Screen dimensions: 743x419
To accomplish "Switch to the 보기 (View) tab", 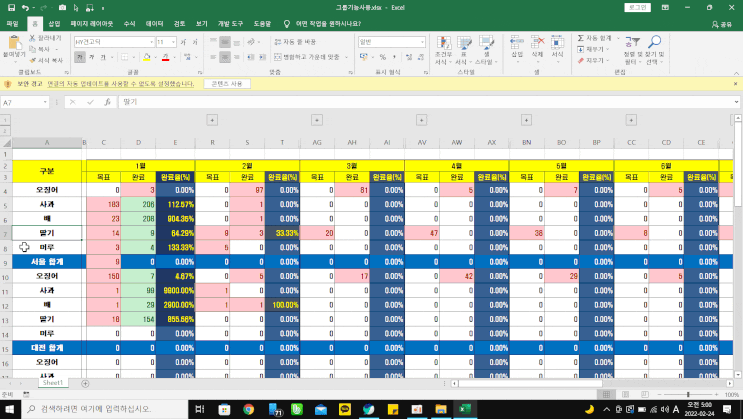I will [201, 24].
